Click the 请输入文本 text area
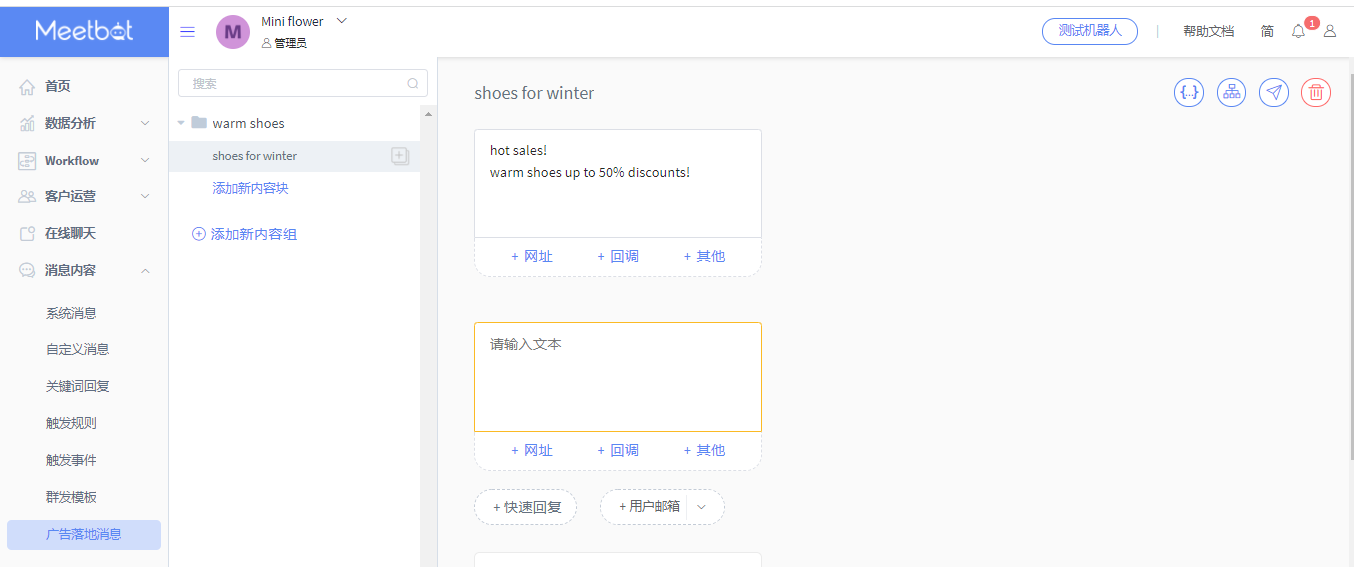 click(x=618, y=377)
